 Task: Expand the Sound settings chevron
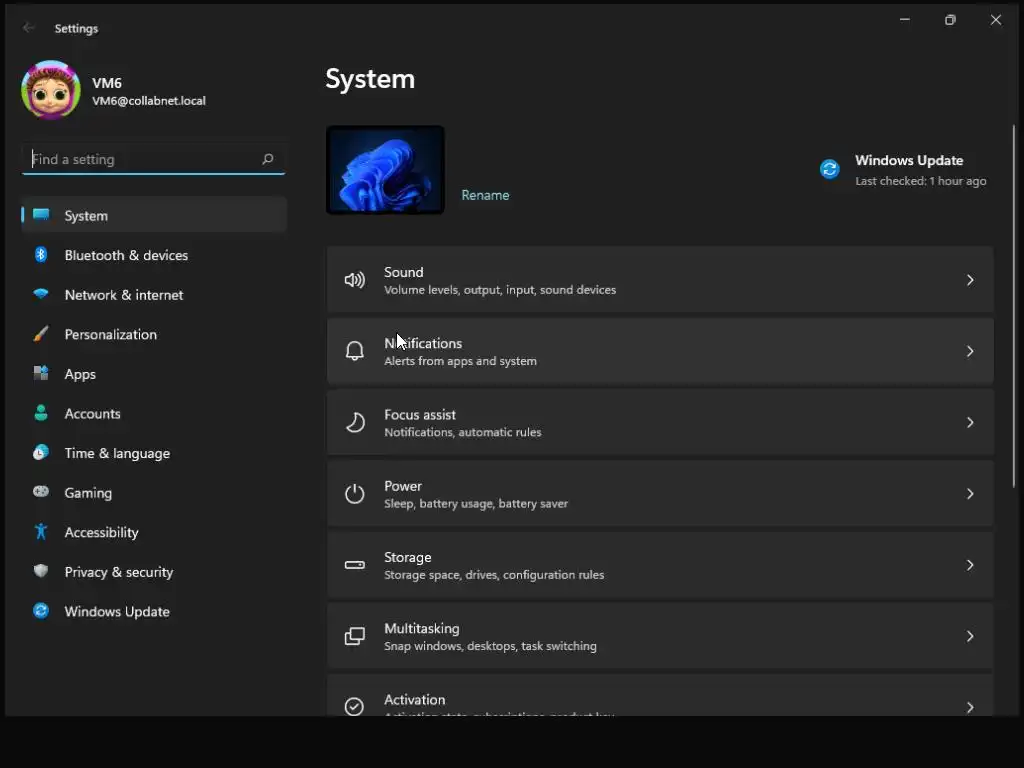click(x=969, y=280)
